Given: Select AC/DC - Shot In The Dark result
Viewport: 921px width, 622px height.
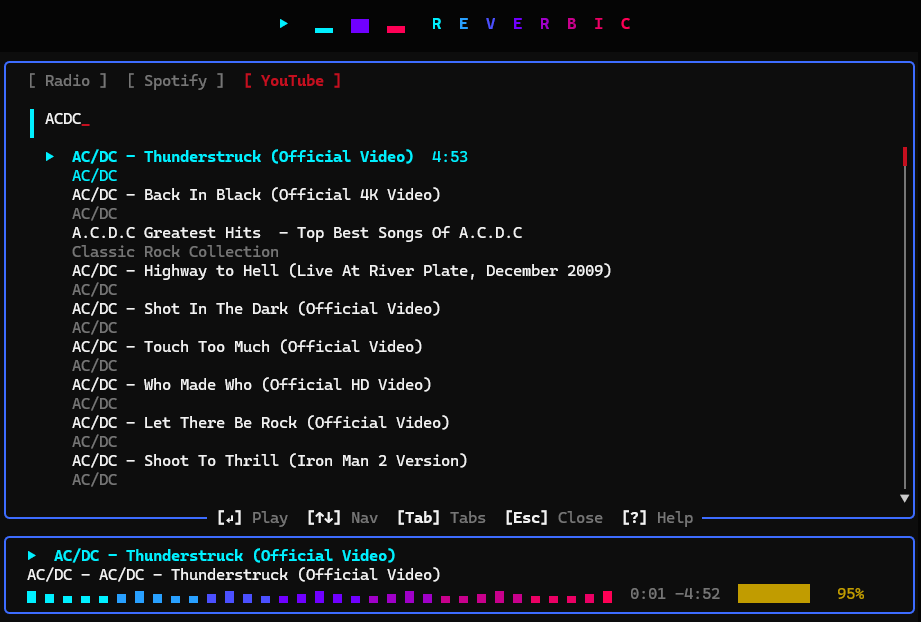Looking at the screenshot, I should [x=256, y=308].
